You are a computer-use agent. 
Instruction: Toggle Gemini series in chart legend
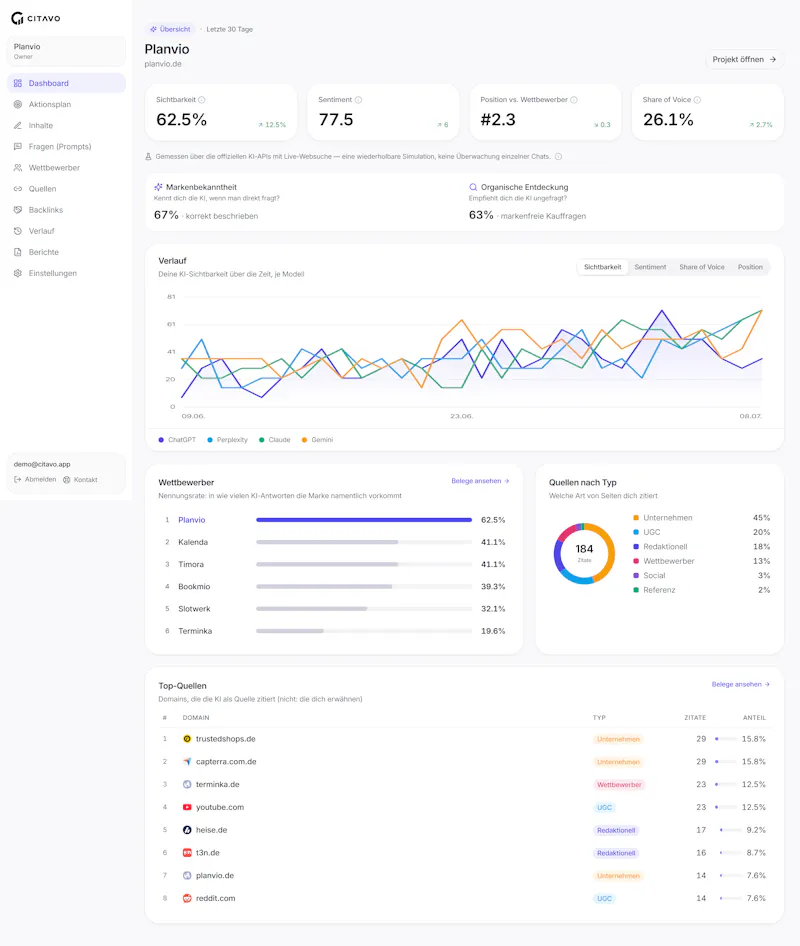point(317,440)
